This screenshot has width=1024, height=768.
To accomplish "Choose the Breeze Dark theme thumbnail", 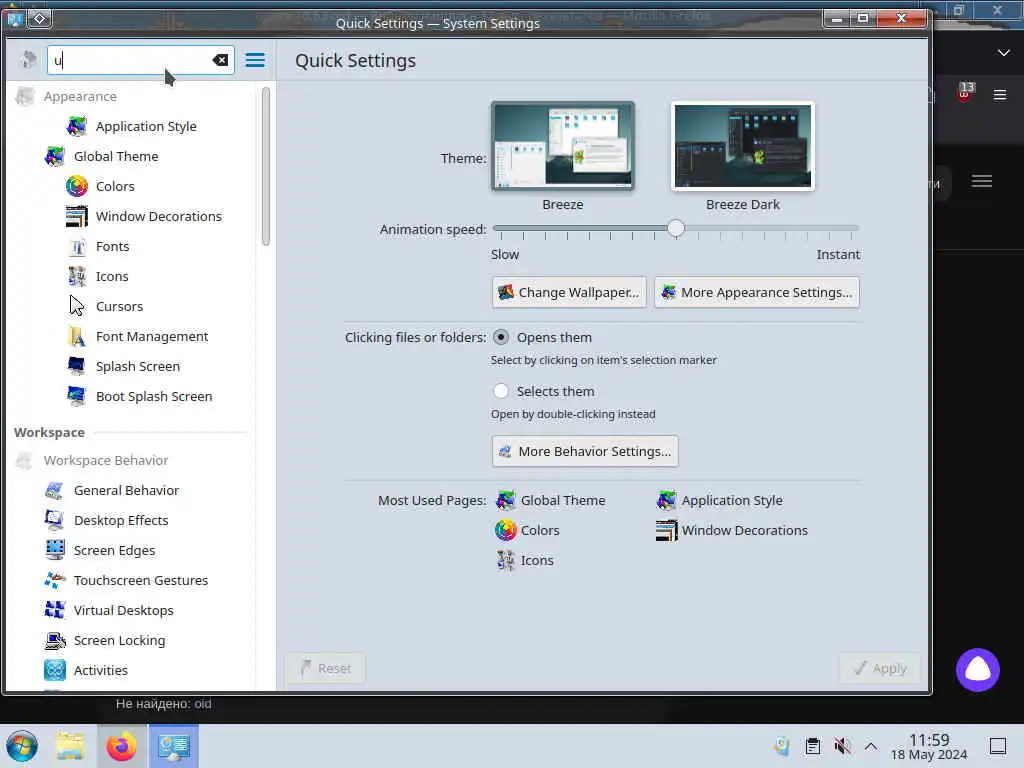I will coord(743,146).
